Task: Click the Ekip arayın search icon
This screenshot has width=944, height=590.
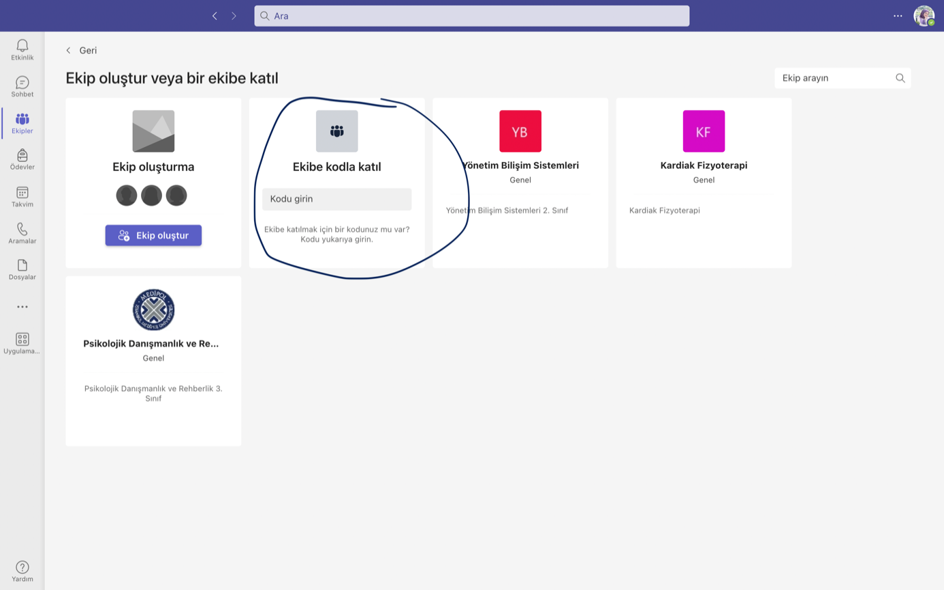Action: (900, 78)
